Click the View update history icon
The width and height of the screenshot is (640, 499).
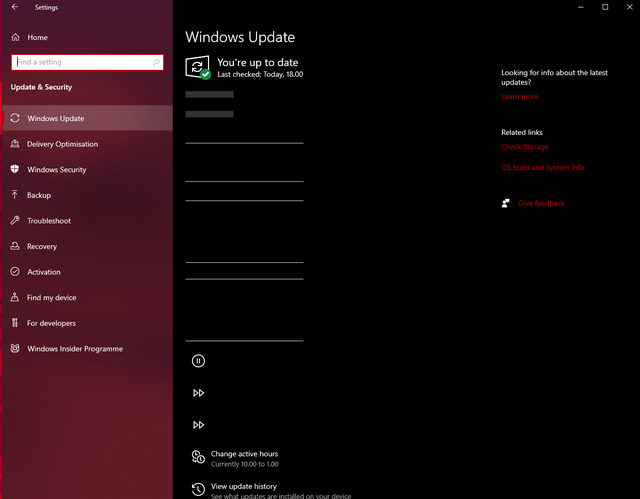tap(198, 489)
